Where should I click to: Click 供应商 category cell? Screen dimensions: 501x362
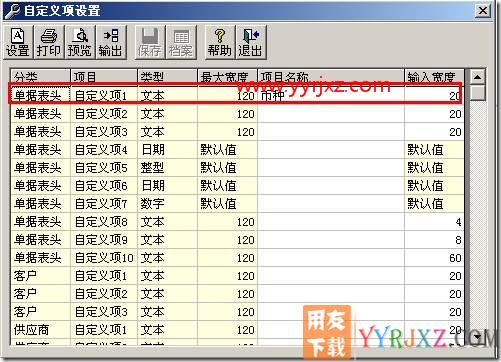pos(41,330)
